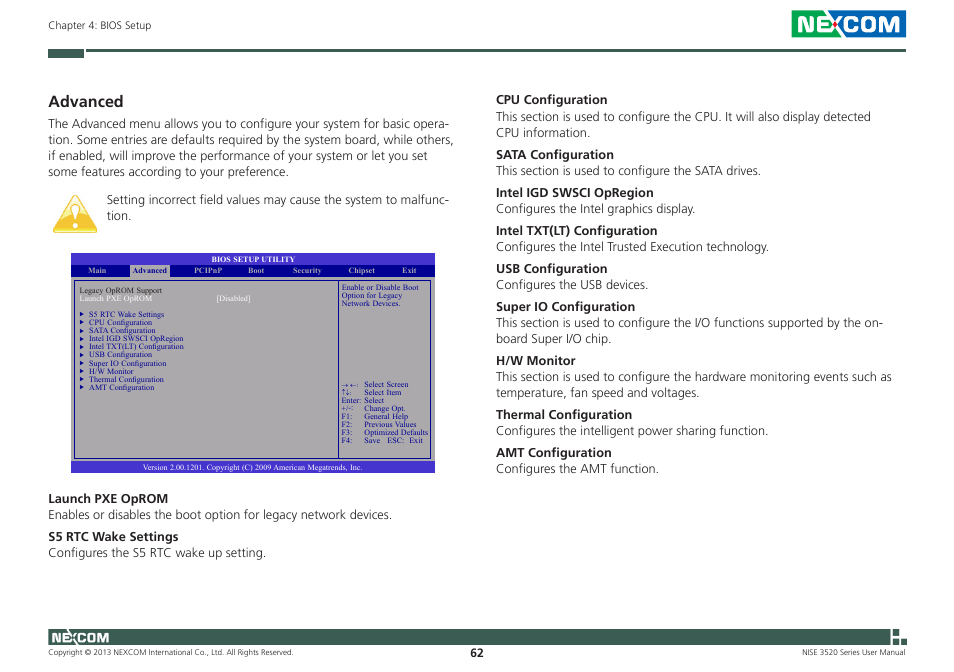
Task: Click the 'USB Configuration' heading in right column
Action: point(552,269)
